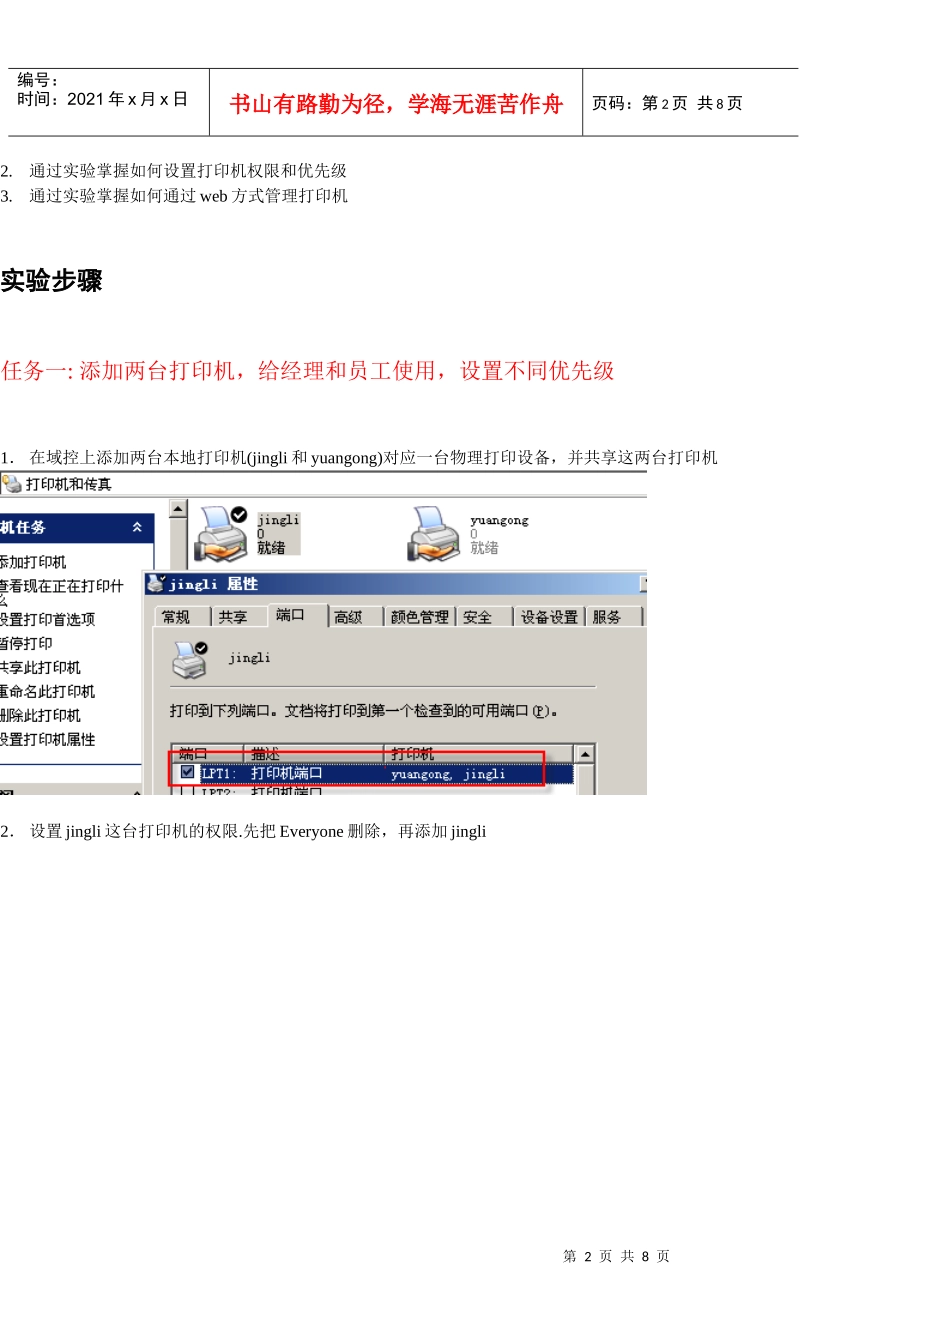The height and width of the screenshot is (1344, 950).
Task: Open the 颜色管理 tab
Action: pos(420,617)
